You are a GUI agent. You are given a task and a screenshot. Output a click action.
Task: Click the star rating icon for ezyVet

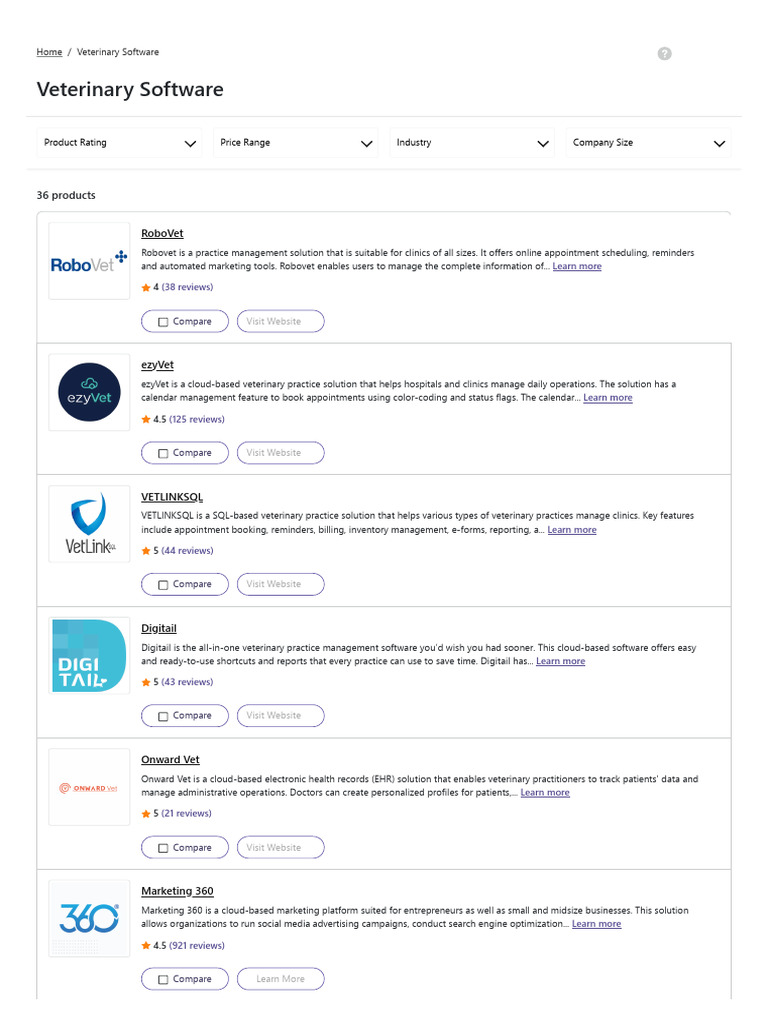[146, 419]
